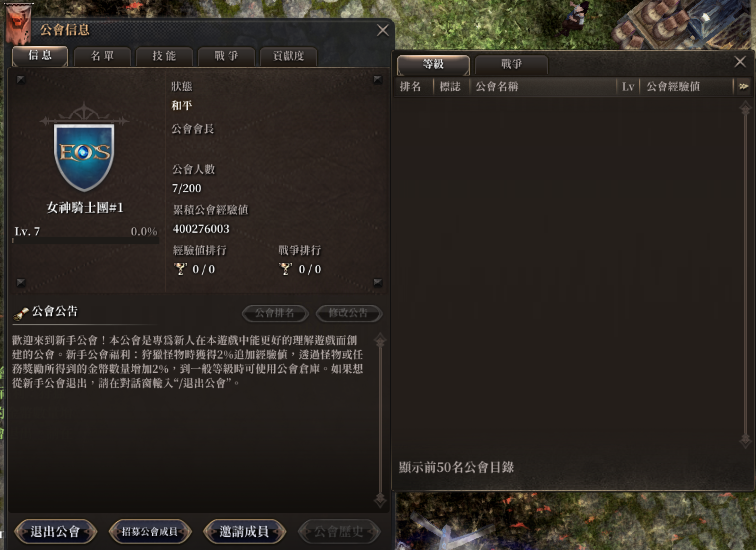Screen dimensions: 756x550
Task: Click the 邀請成員 button
Action: tap(244, 532)
